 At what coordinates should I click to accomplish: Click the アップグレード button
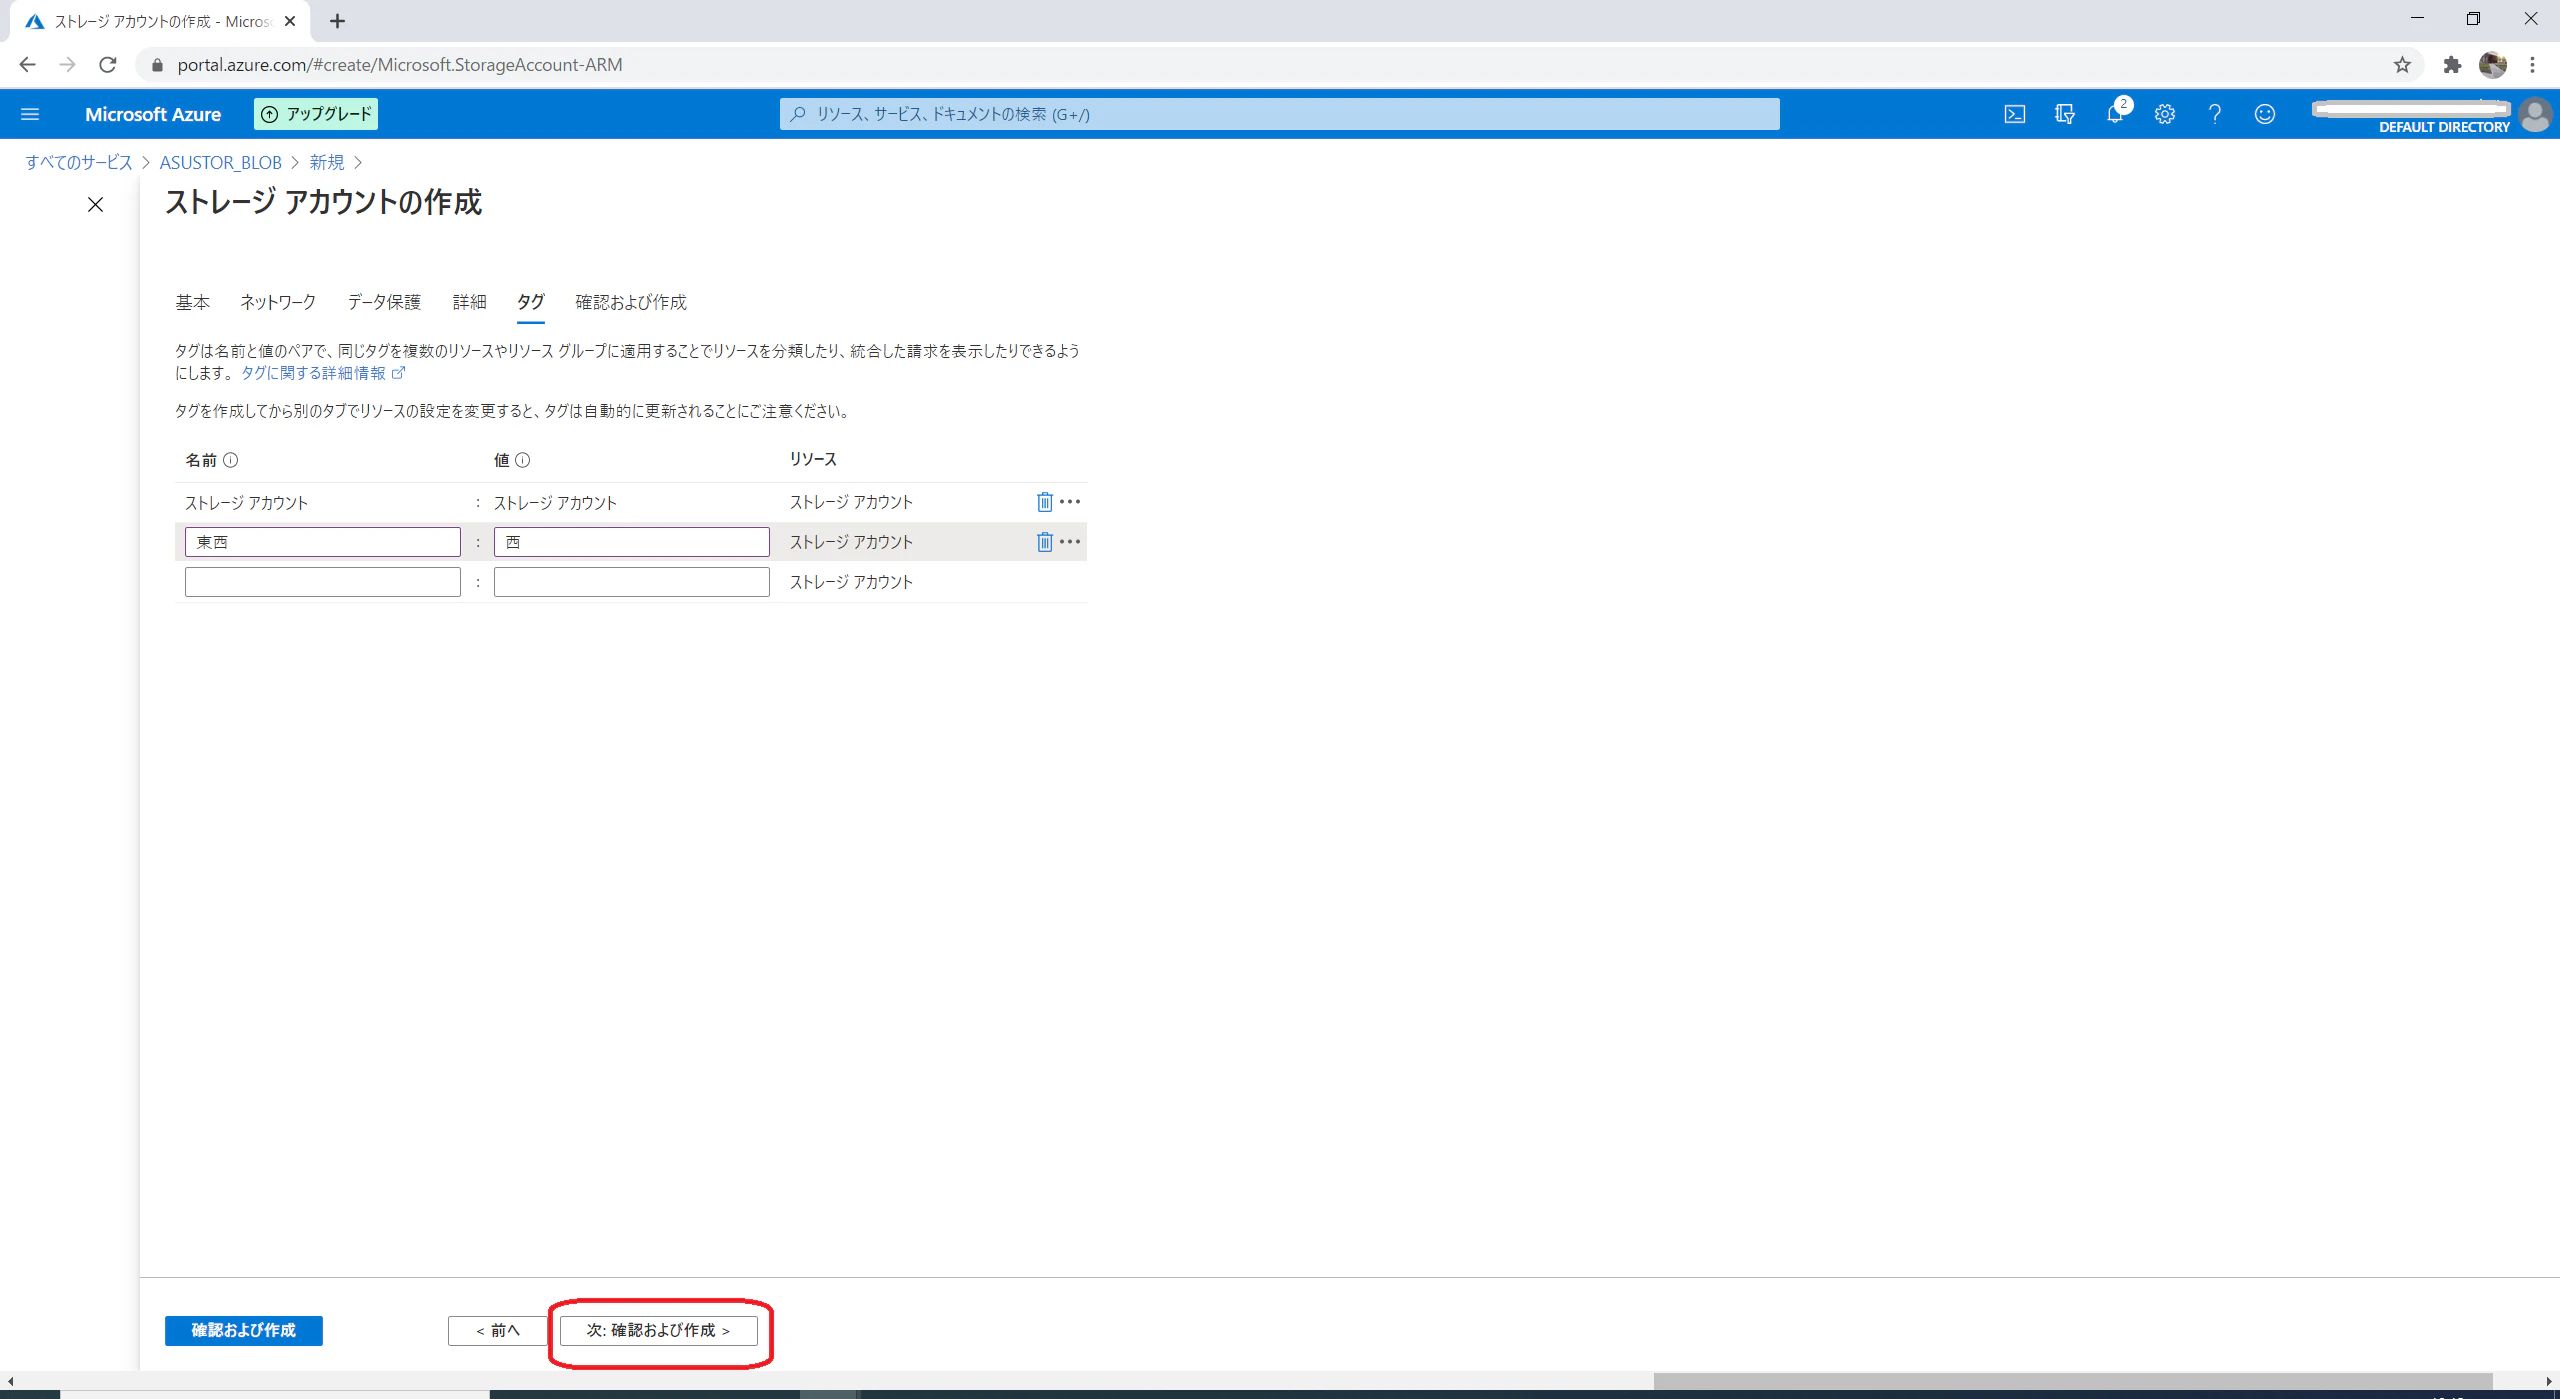pyautogui.click(x=316, y=114)
